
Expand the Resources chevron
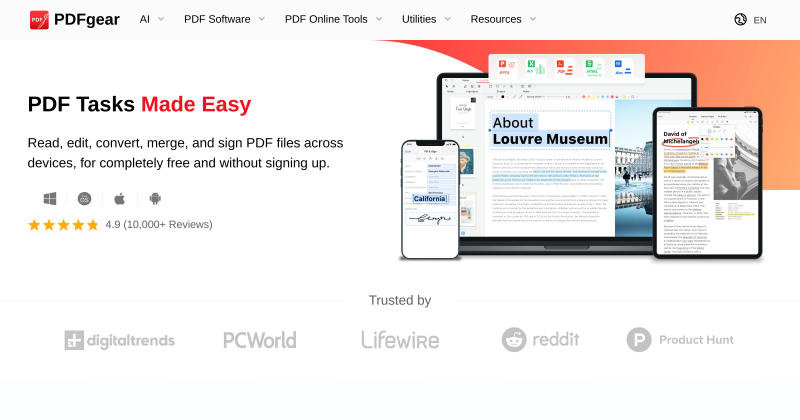click(533, 19)
